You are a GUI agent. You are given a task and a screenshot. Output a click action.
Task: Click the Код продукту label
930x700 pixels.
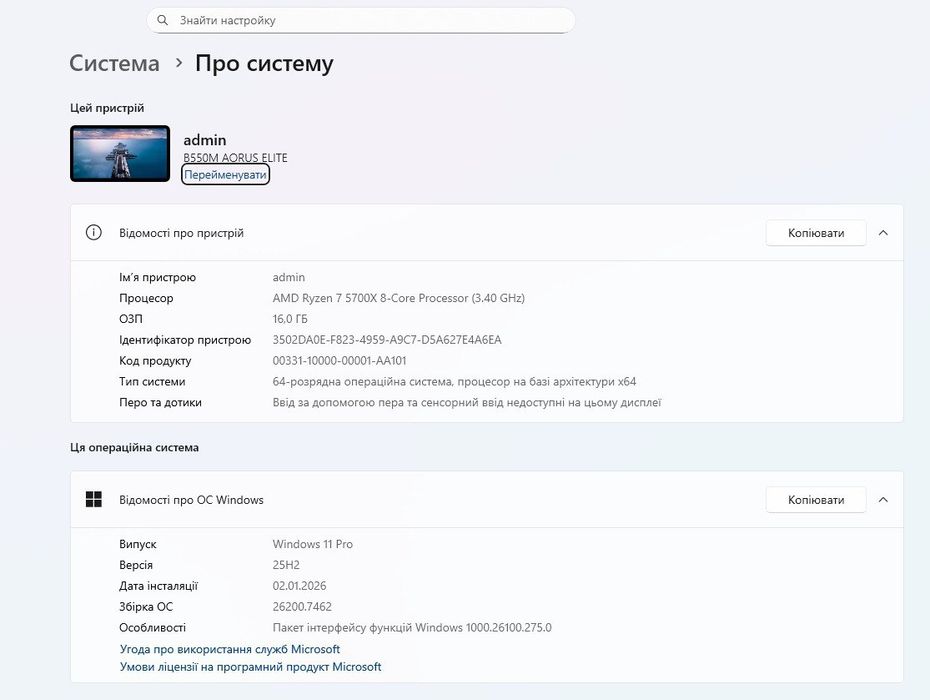pos(155,361)
